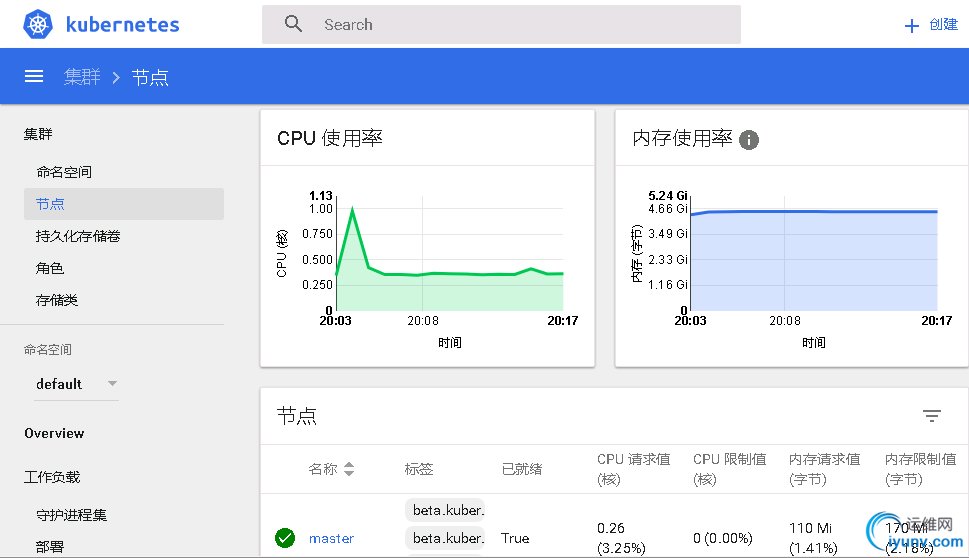Click the 集群 breadcrumb link
This screenshot has width=969, height=558.
(x=82, y=77)
